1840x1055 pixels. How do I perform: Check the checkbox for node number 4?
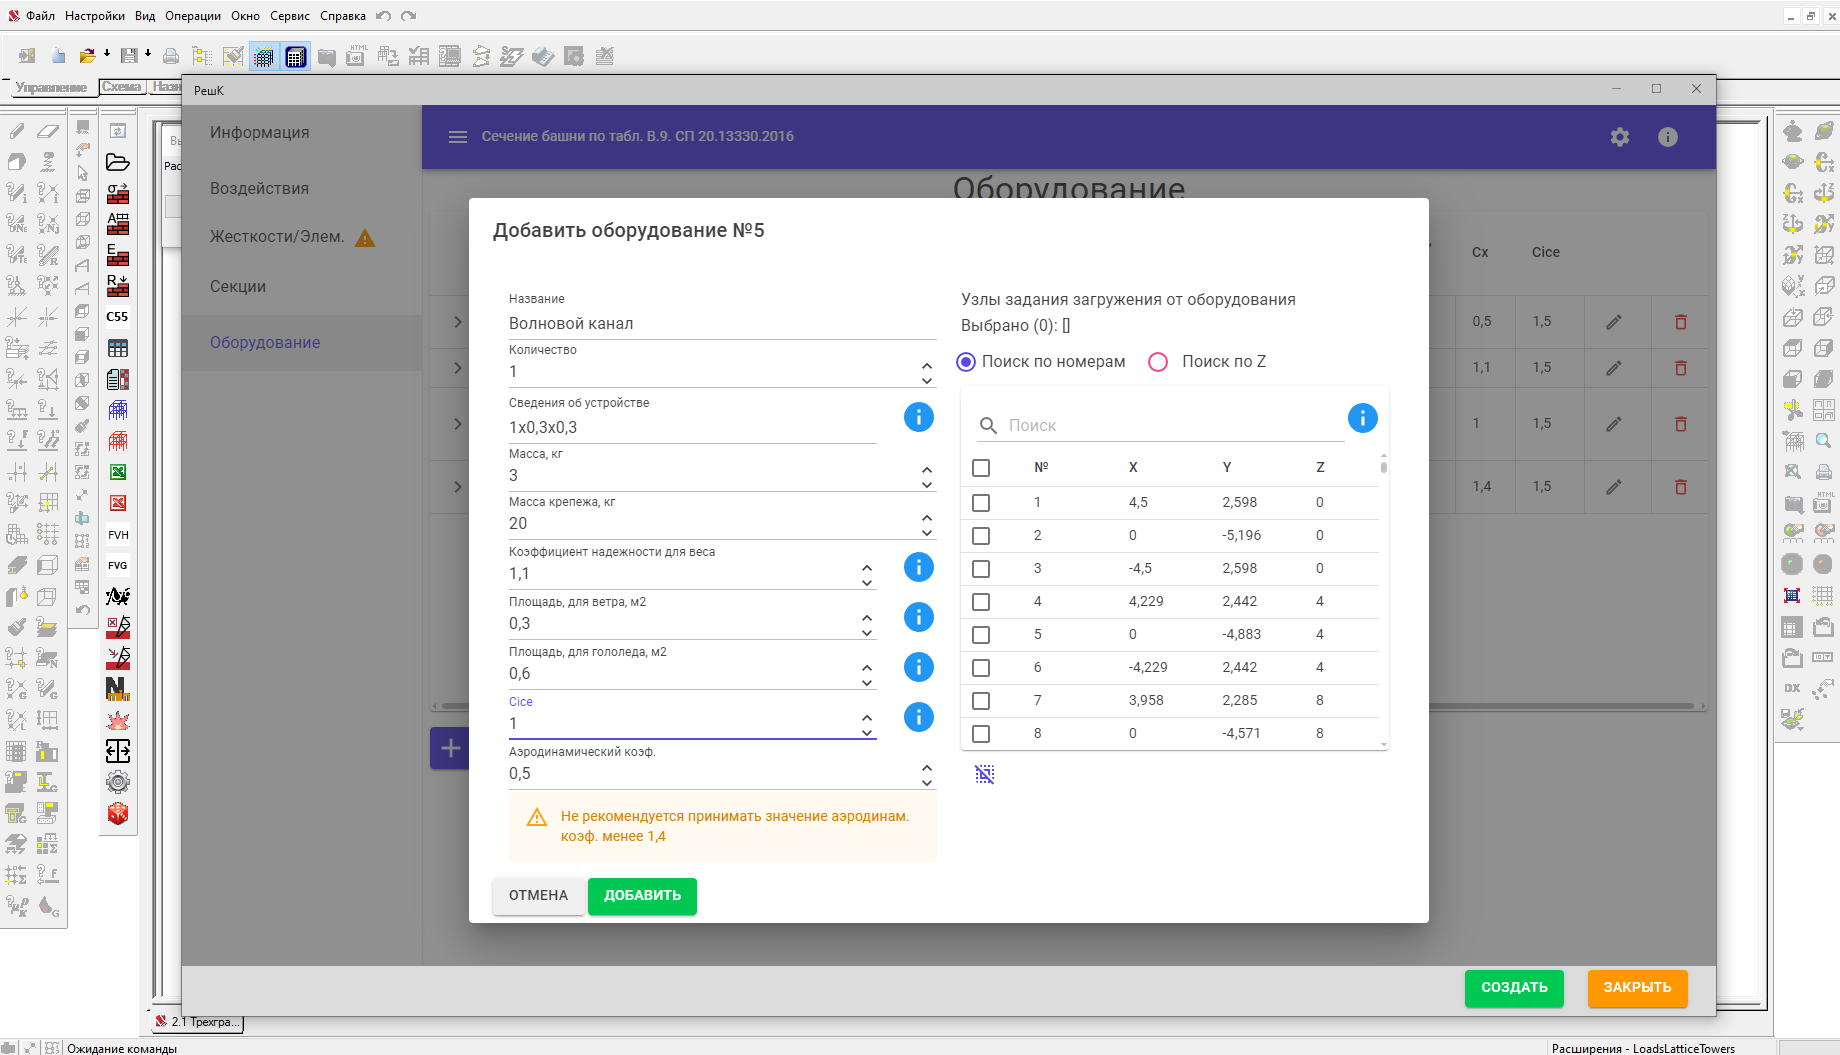coord(981,602)
